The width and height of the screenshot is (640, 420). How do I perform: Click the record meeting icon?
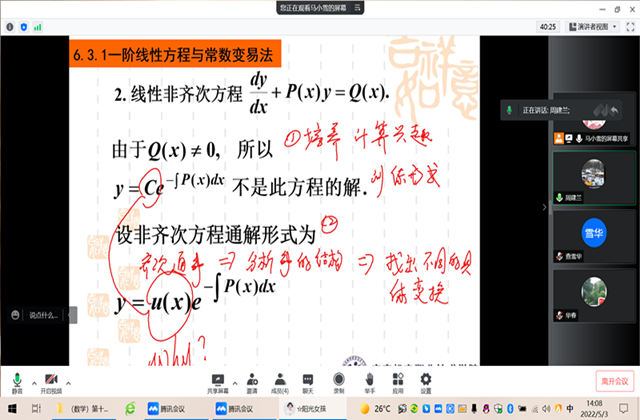point(338,381)
